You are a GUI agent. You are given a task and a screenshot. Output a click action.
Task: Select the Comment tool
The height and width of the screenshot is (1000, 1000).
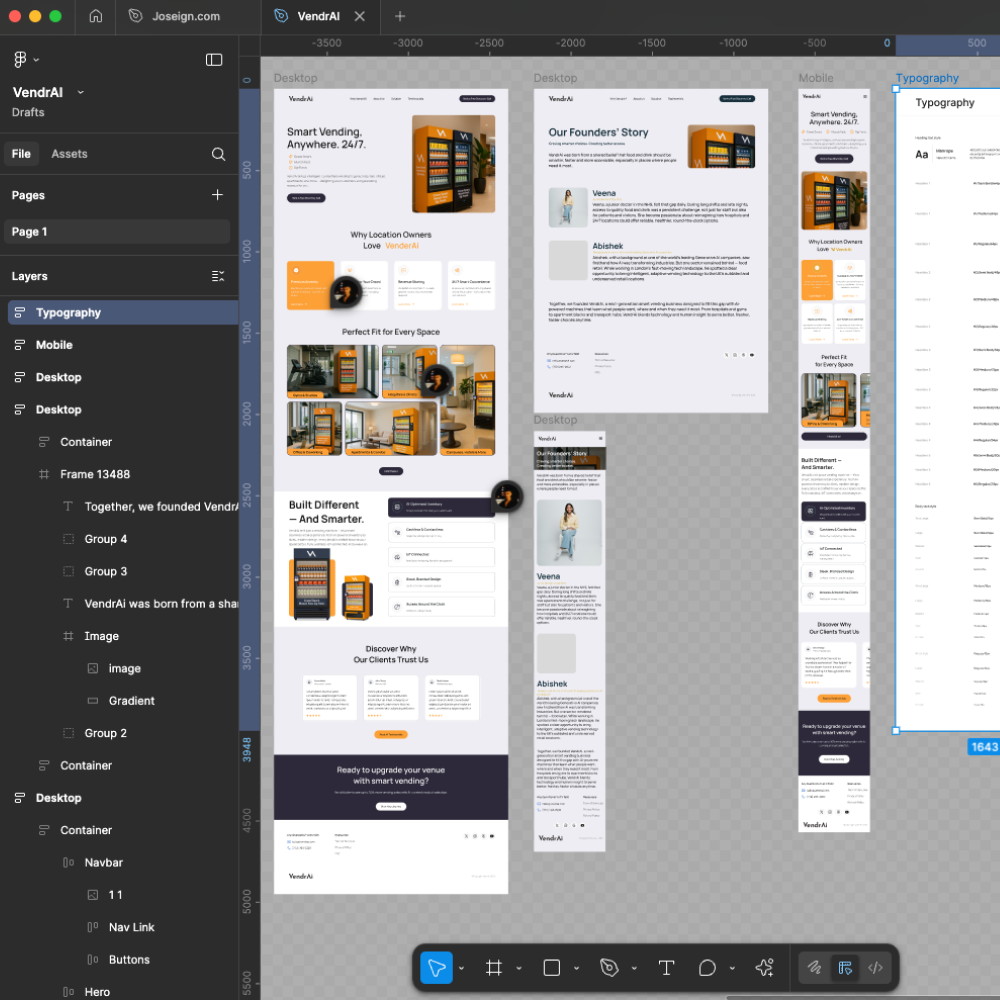coord(707,967)
